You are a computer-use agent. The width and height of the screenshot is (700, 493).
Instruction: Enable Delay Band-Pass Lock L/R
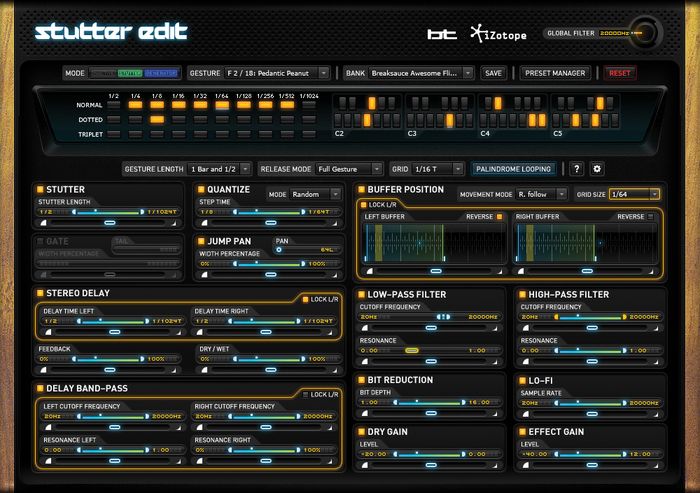(306, 395)
